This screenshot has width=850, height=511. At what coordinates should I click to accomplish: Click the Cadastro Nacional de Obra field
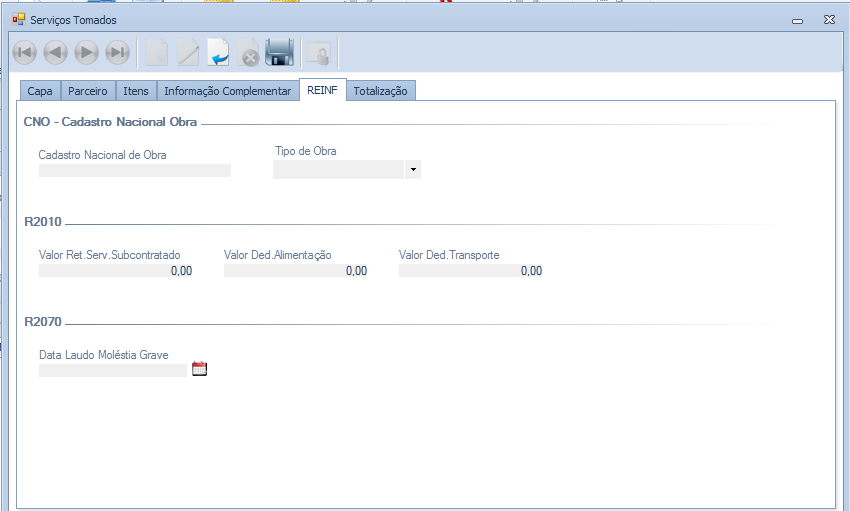click(135, 170)
